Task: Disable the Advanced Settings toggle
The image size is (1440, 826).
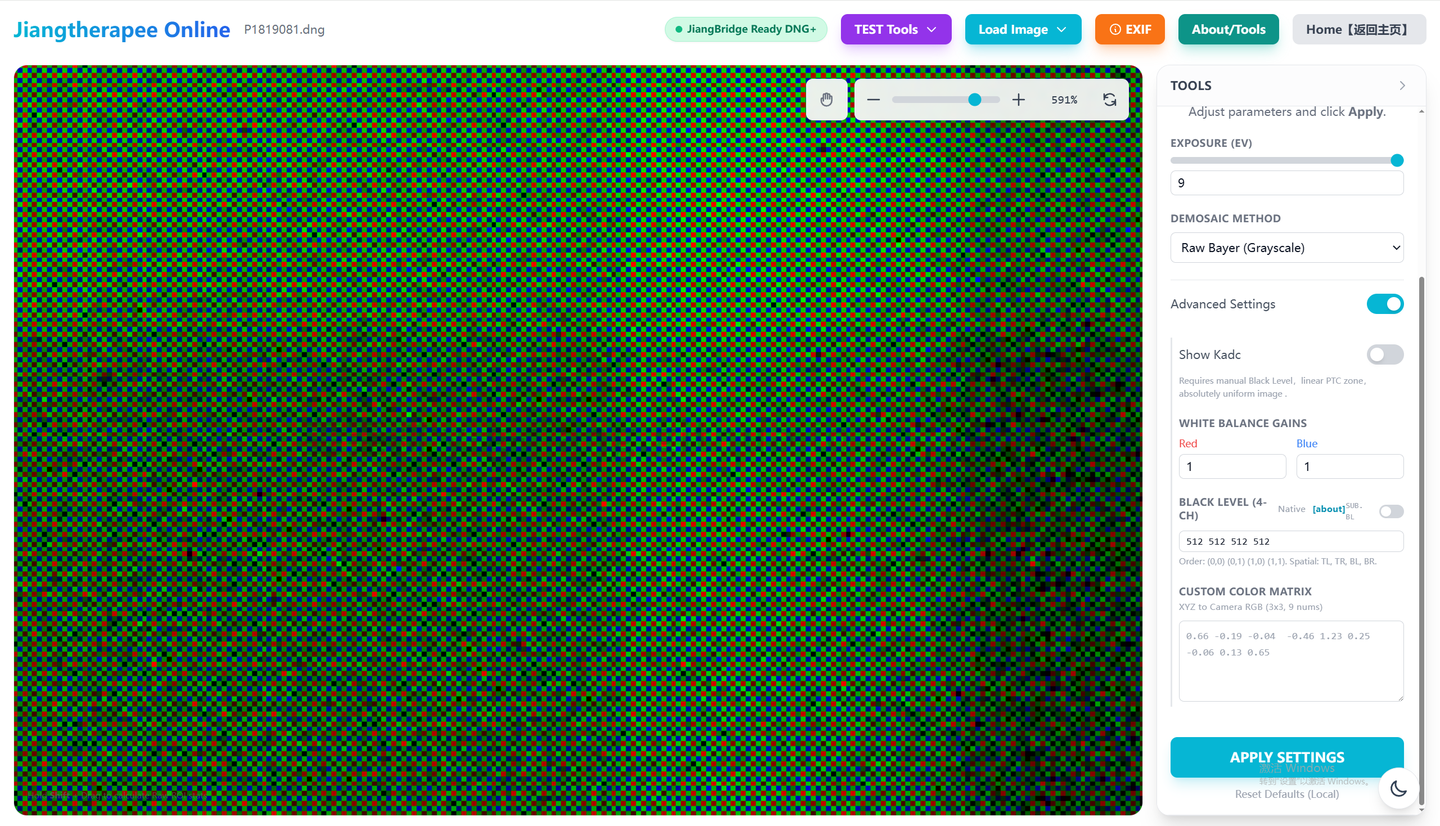Action: [x=1385, y=303]
